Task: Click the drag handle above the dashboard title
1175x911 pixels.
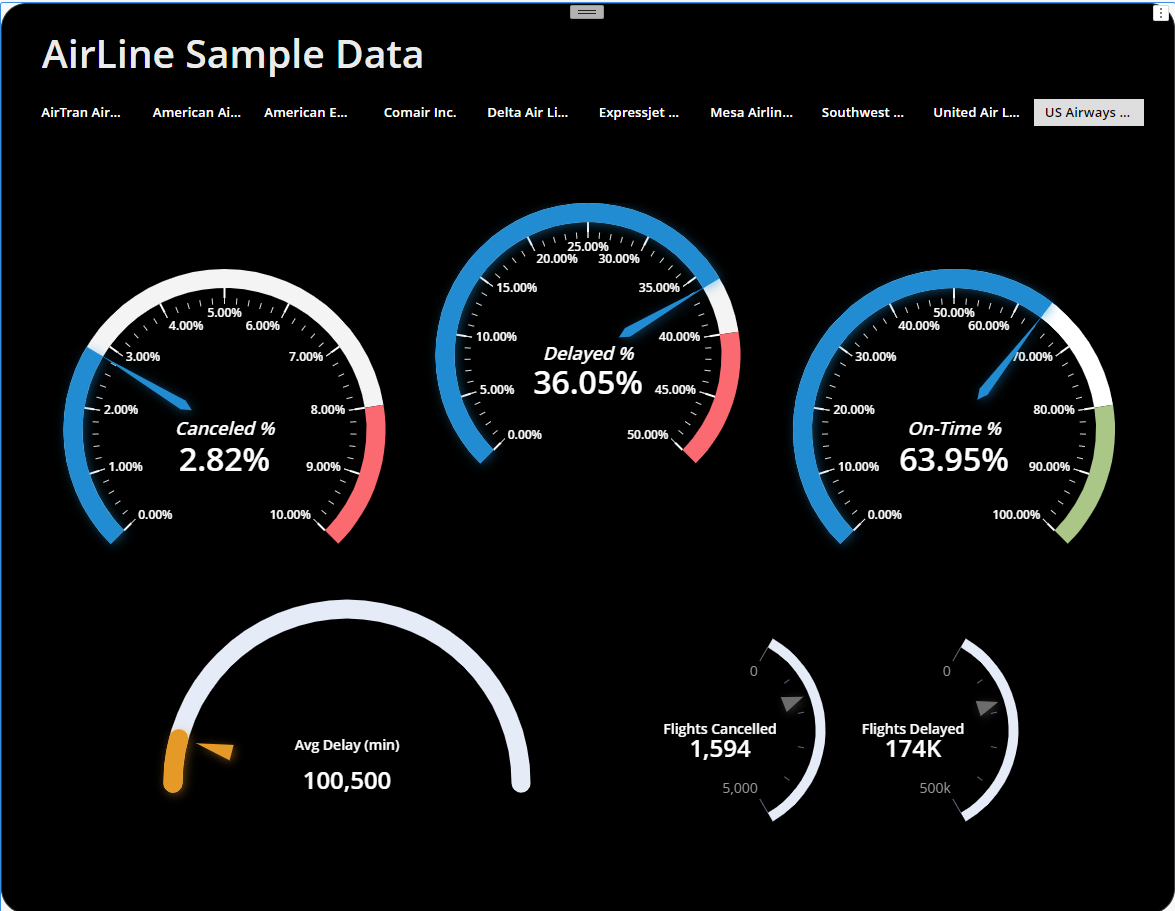Action: coord(586,11)
